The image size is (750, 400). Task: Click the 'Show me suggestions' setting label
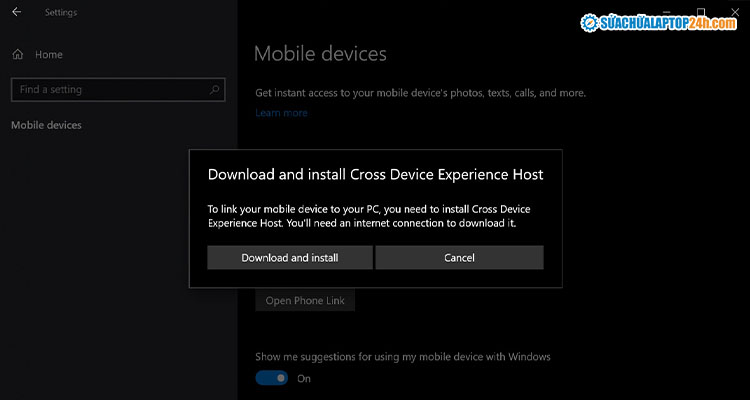[402, 356]
